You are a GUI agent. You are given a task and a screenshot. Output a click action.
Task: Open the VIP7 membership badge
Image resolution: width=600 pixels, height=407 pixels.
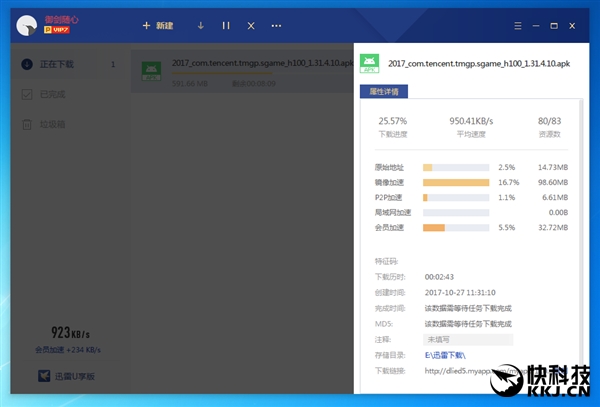pyautogui.click(x=57, y=29)
